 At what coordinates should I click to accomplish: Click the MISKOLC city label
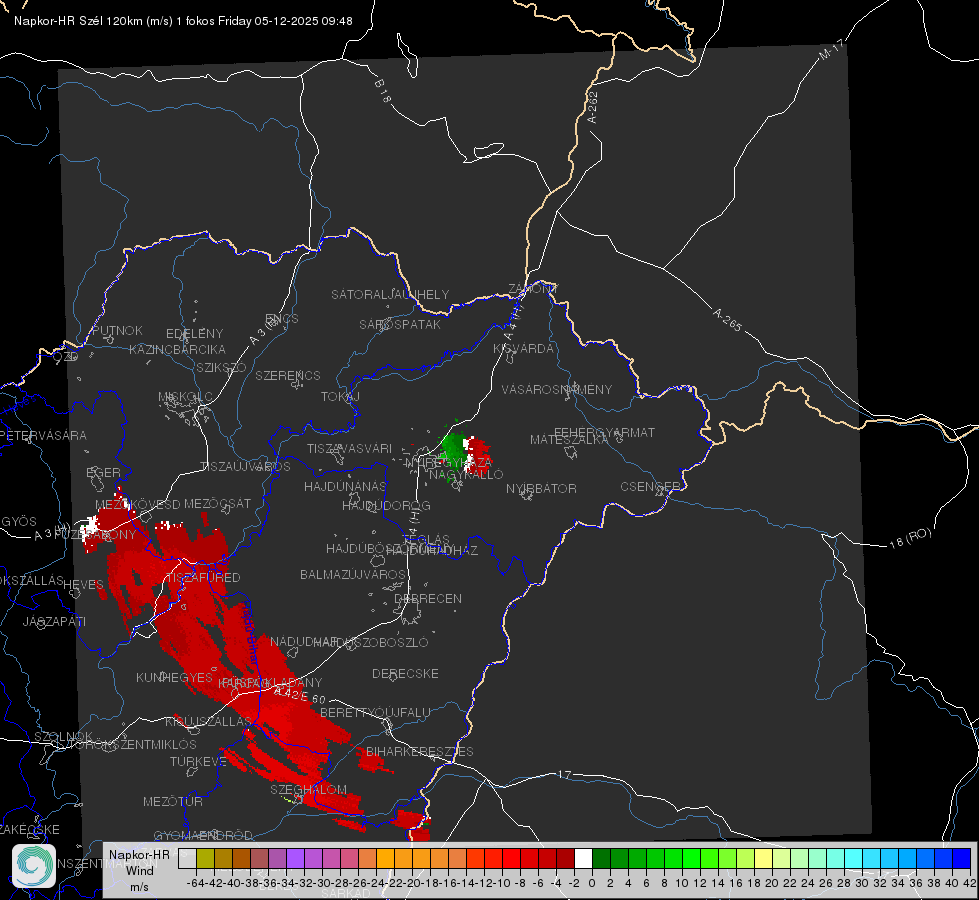tap(185, 397)
